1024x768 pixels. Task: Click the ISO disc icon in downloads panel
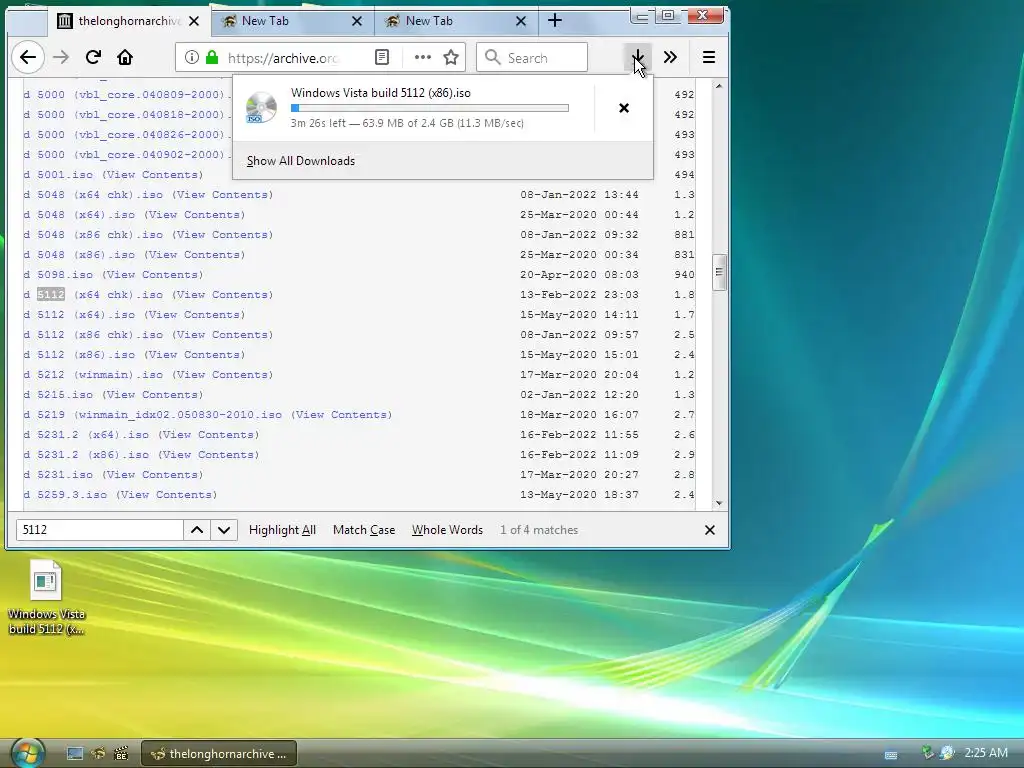click(x=261, y=108)
